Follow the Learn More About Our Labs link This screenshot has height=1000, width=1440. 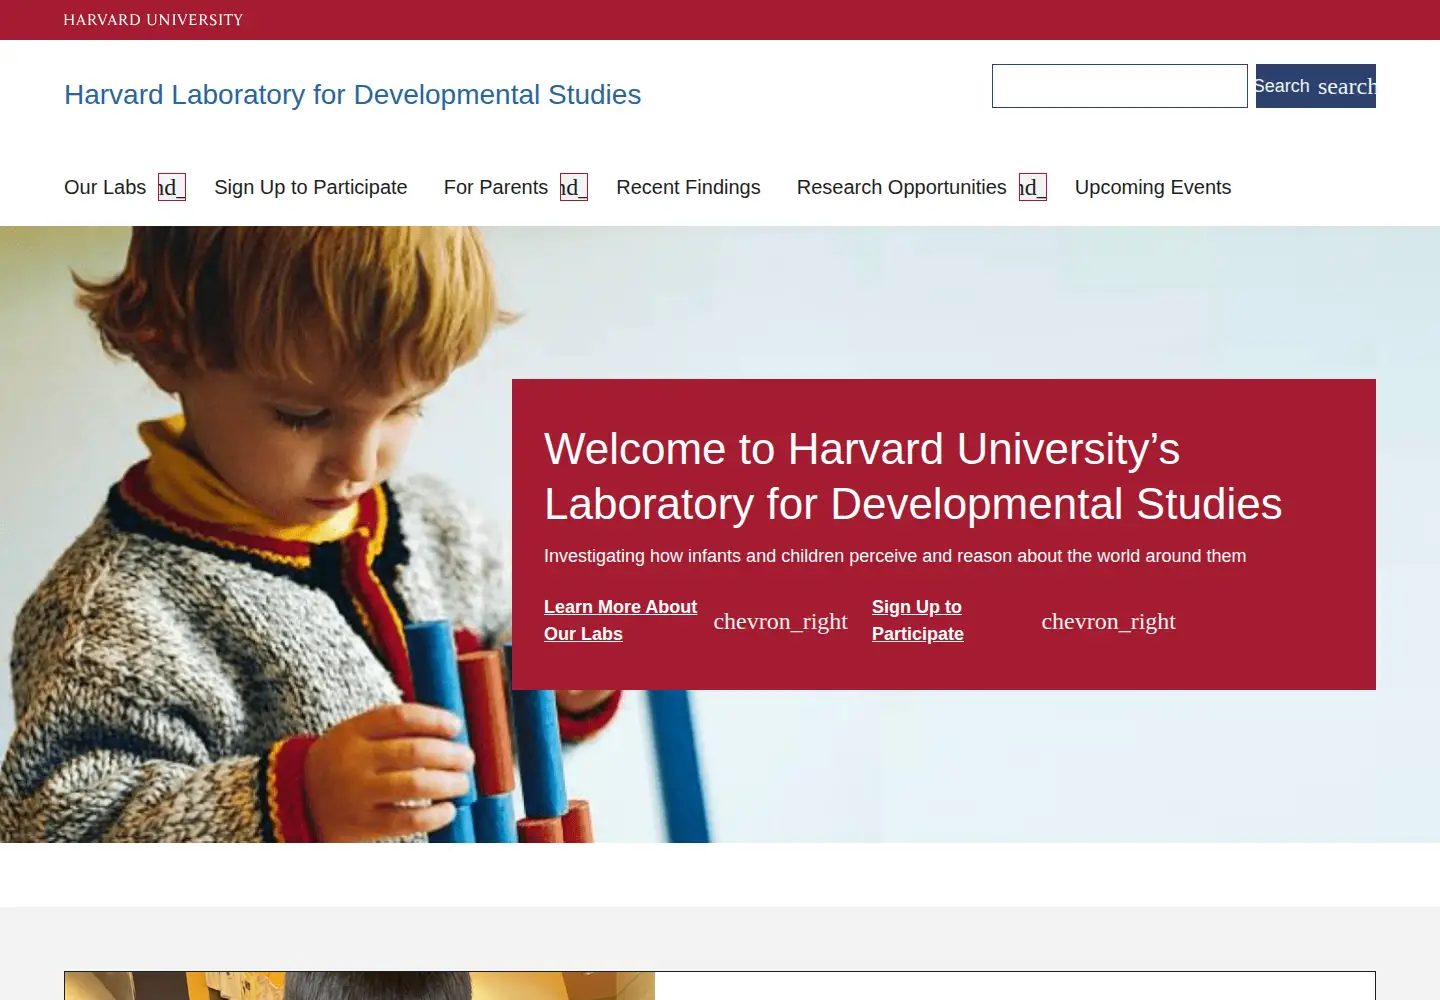click(620, 620)
